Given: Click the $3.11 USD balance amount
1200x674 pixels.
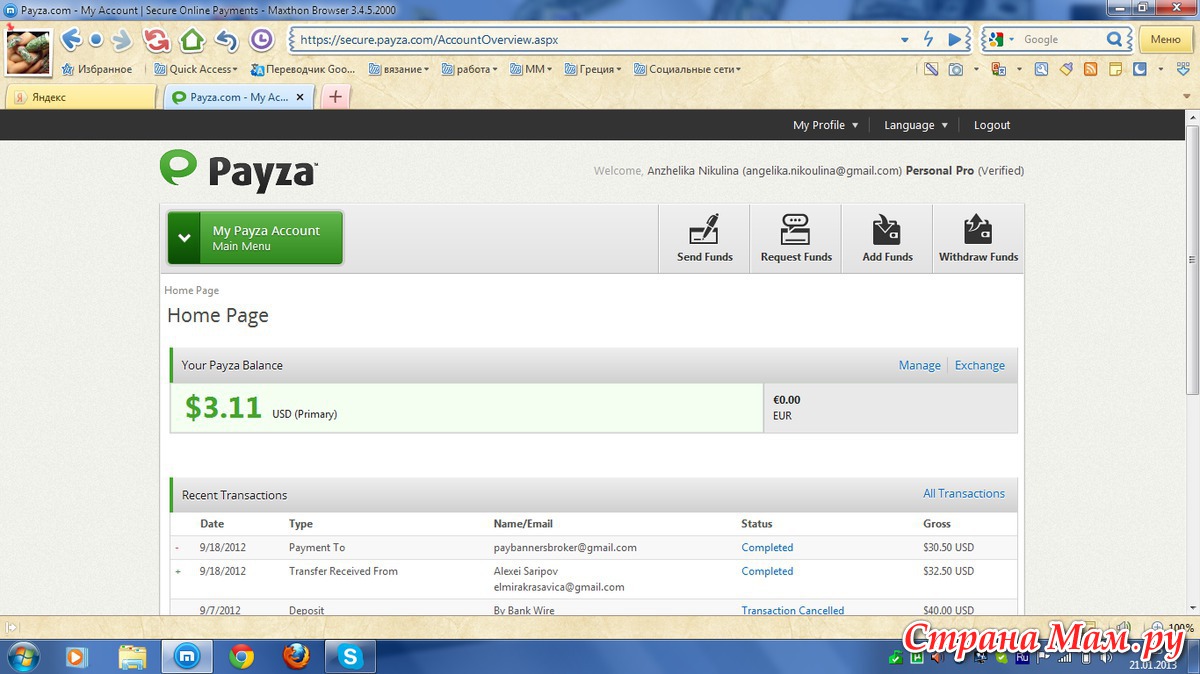Looking at the screenshot, I should [x=223, y=407].
